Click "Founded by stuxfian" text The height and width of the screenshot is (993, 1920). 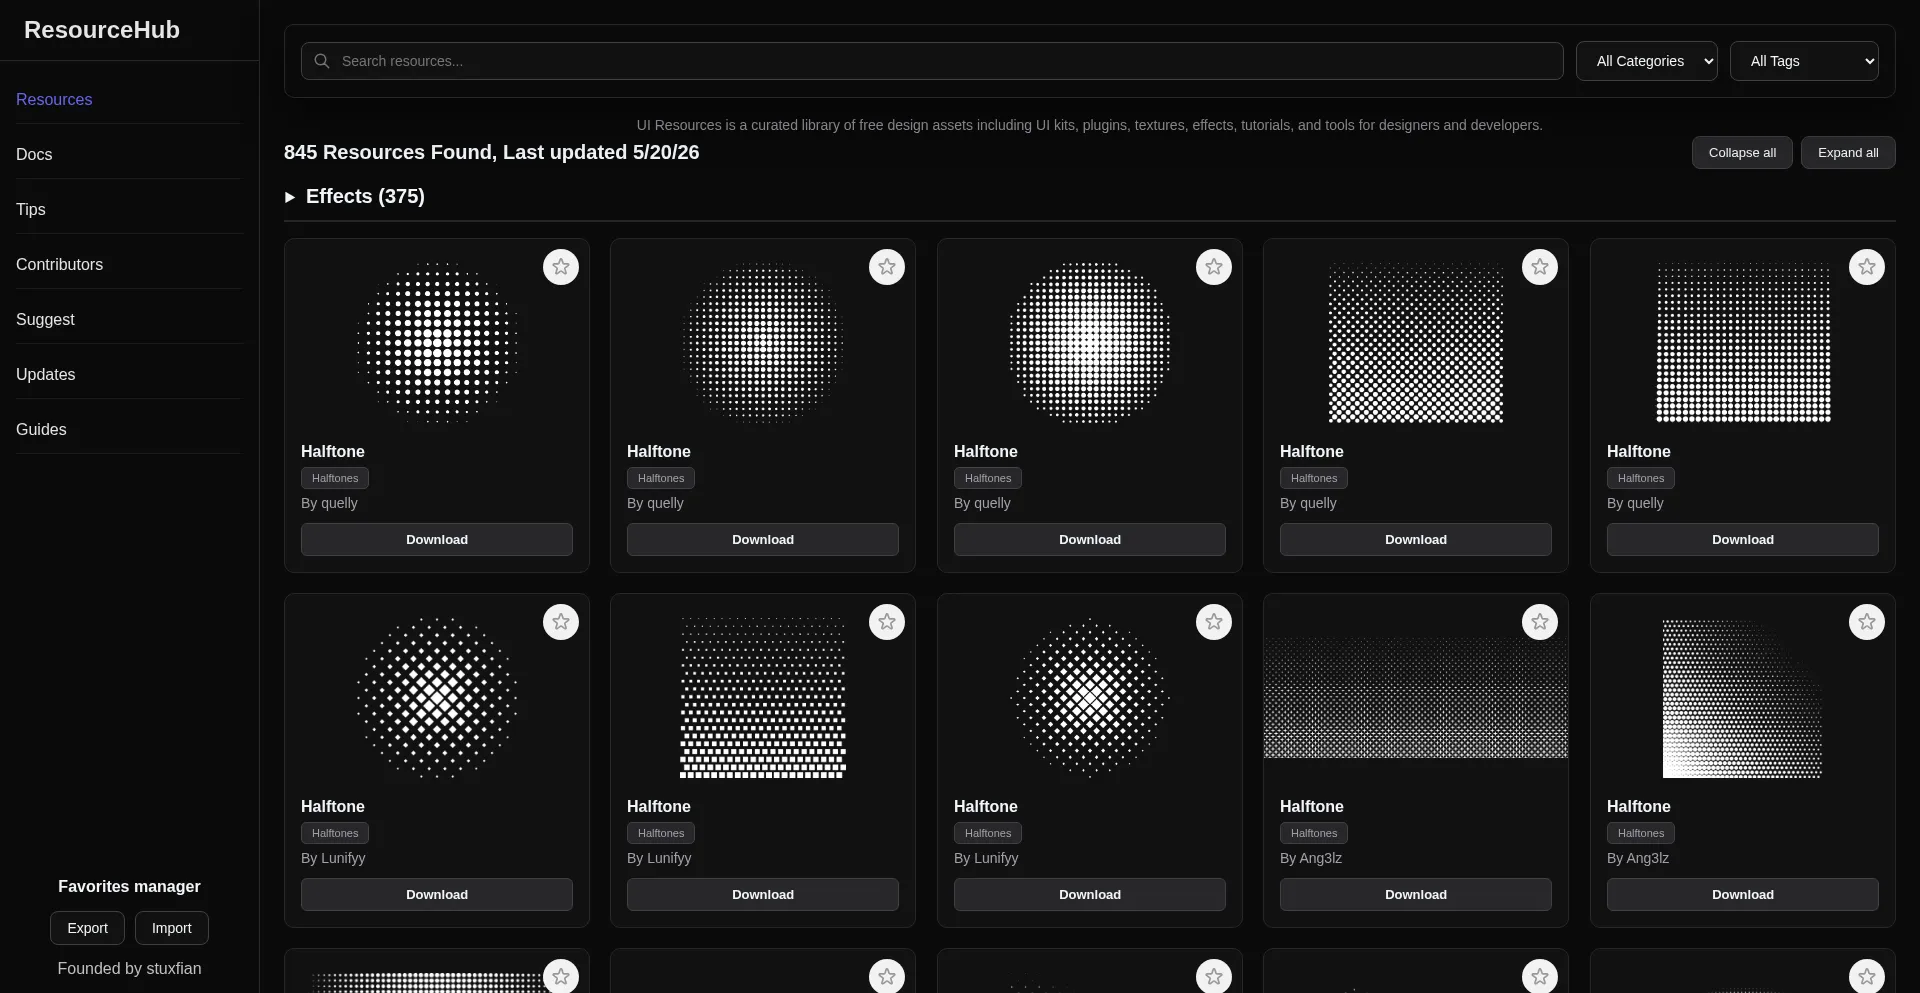coord(129,968)
